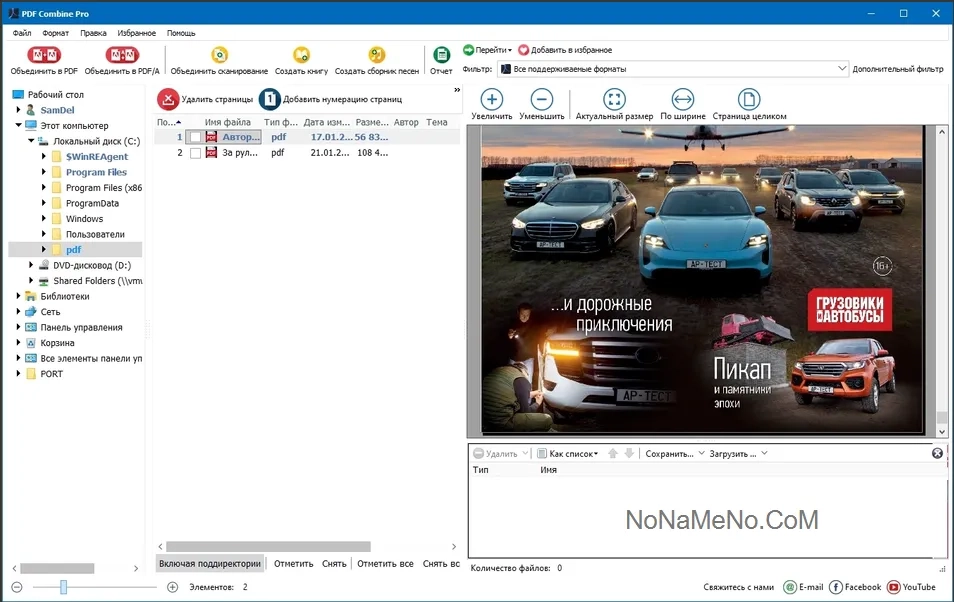Open the 'Формат' menu
954x602 pixels.
(55, 33)
